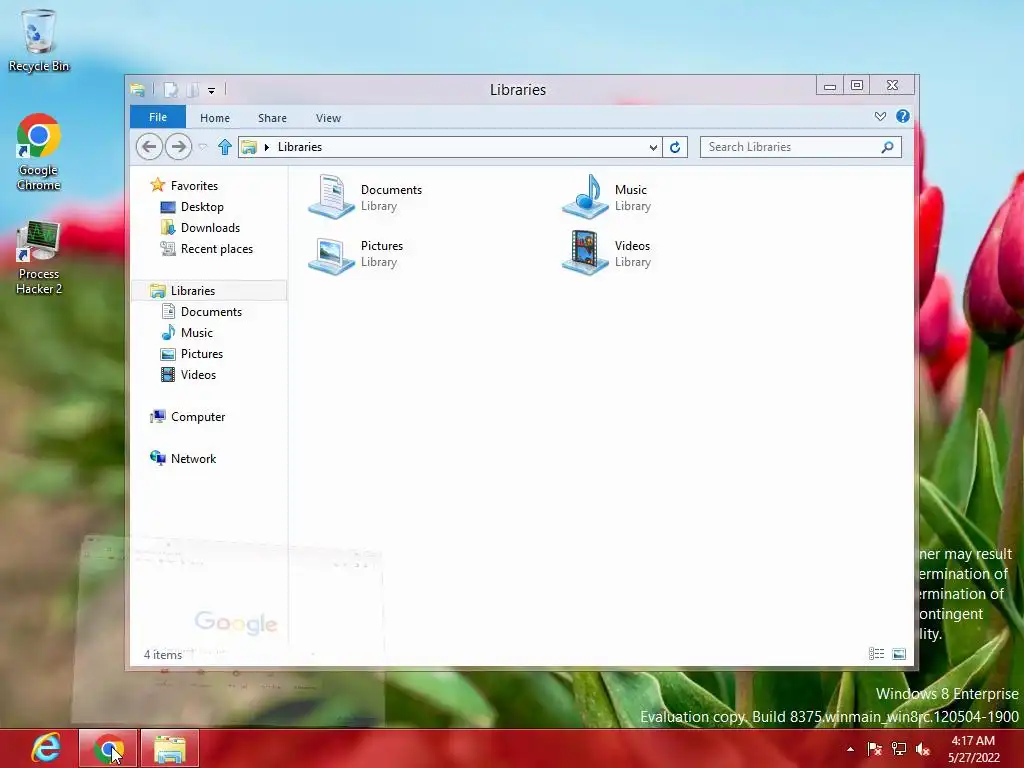The height and width of the screenshot is (768, 1024).
Task: Refresh the Libraries view
Action: click(675, 147)
